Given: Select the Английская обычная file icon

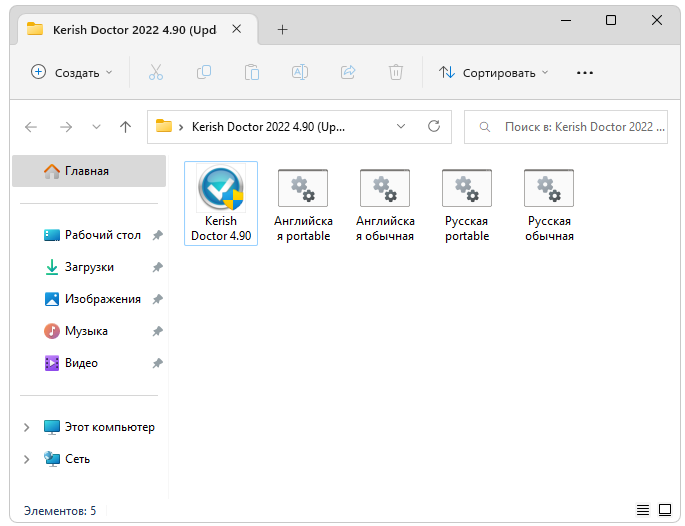Looking at the screenshot, I should 385,190.
